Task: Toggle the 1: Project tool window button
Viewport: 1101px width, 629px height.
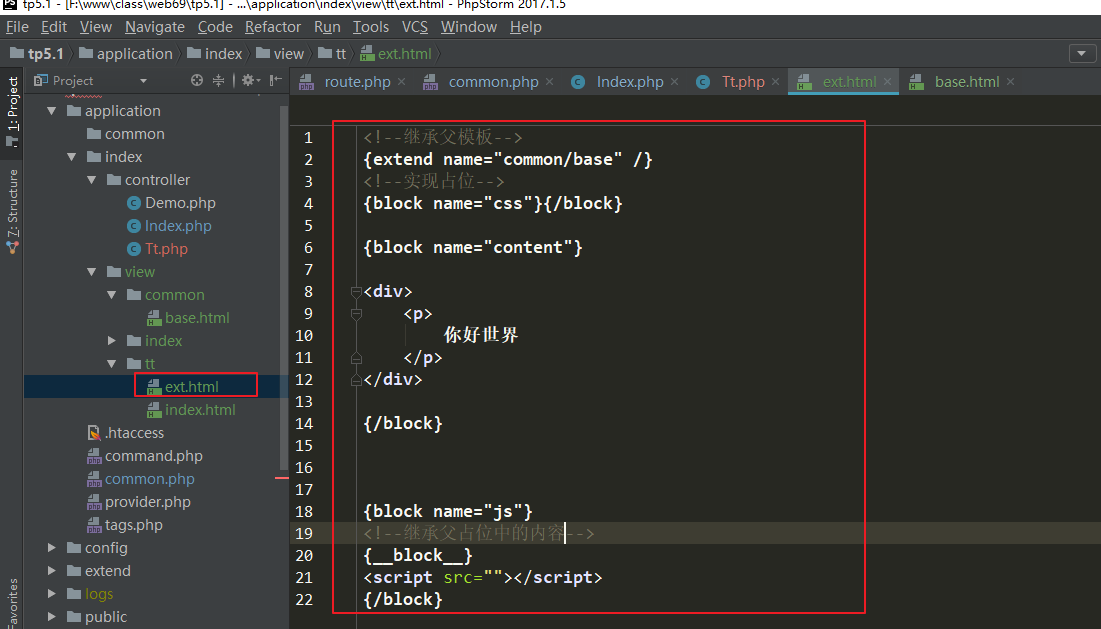Action: point(12,111)
